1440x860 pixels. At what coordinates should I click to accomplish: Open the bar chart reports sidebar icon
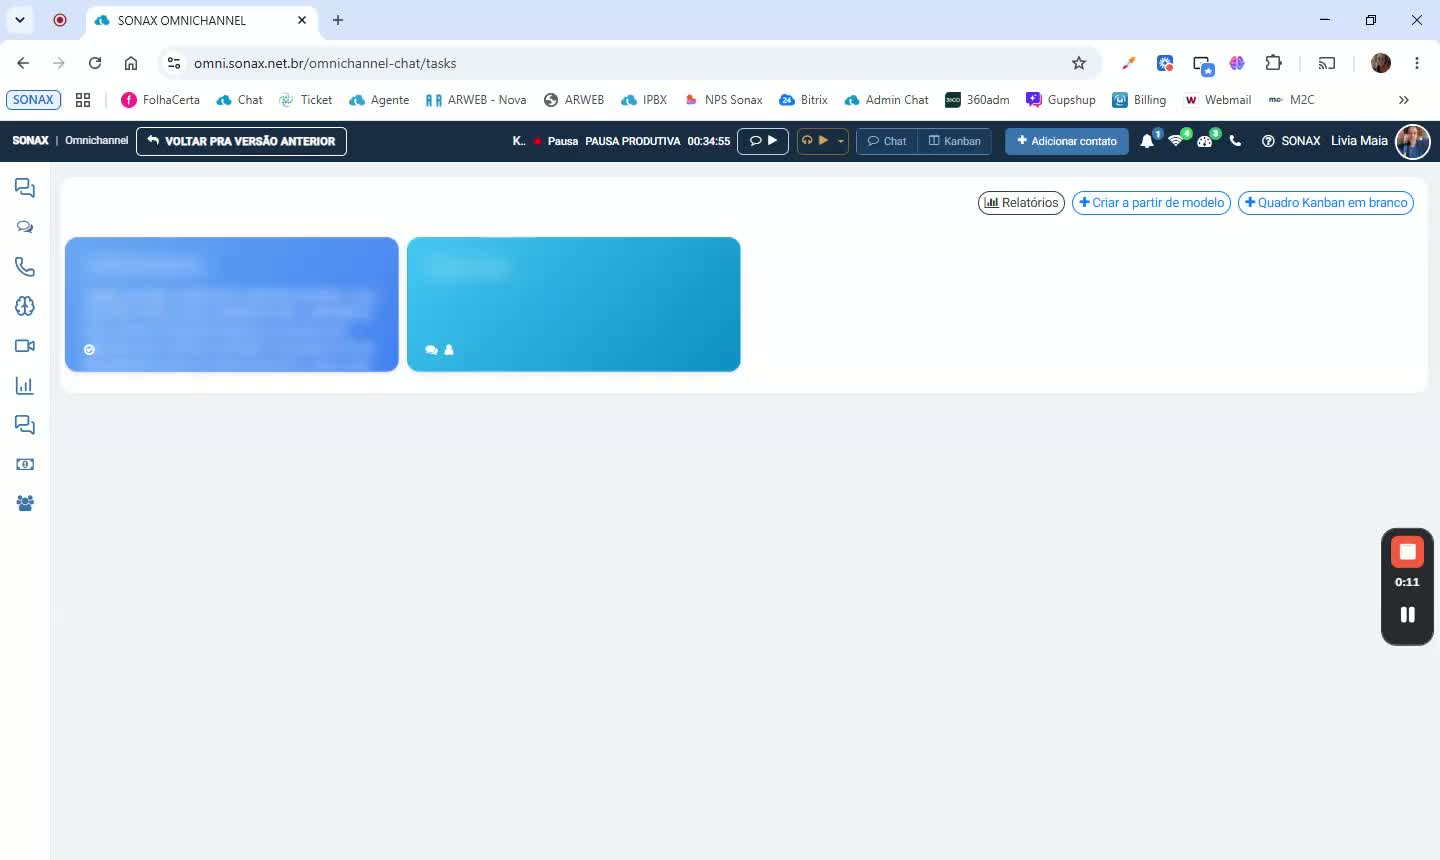(25, 385)
